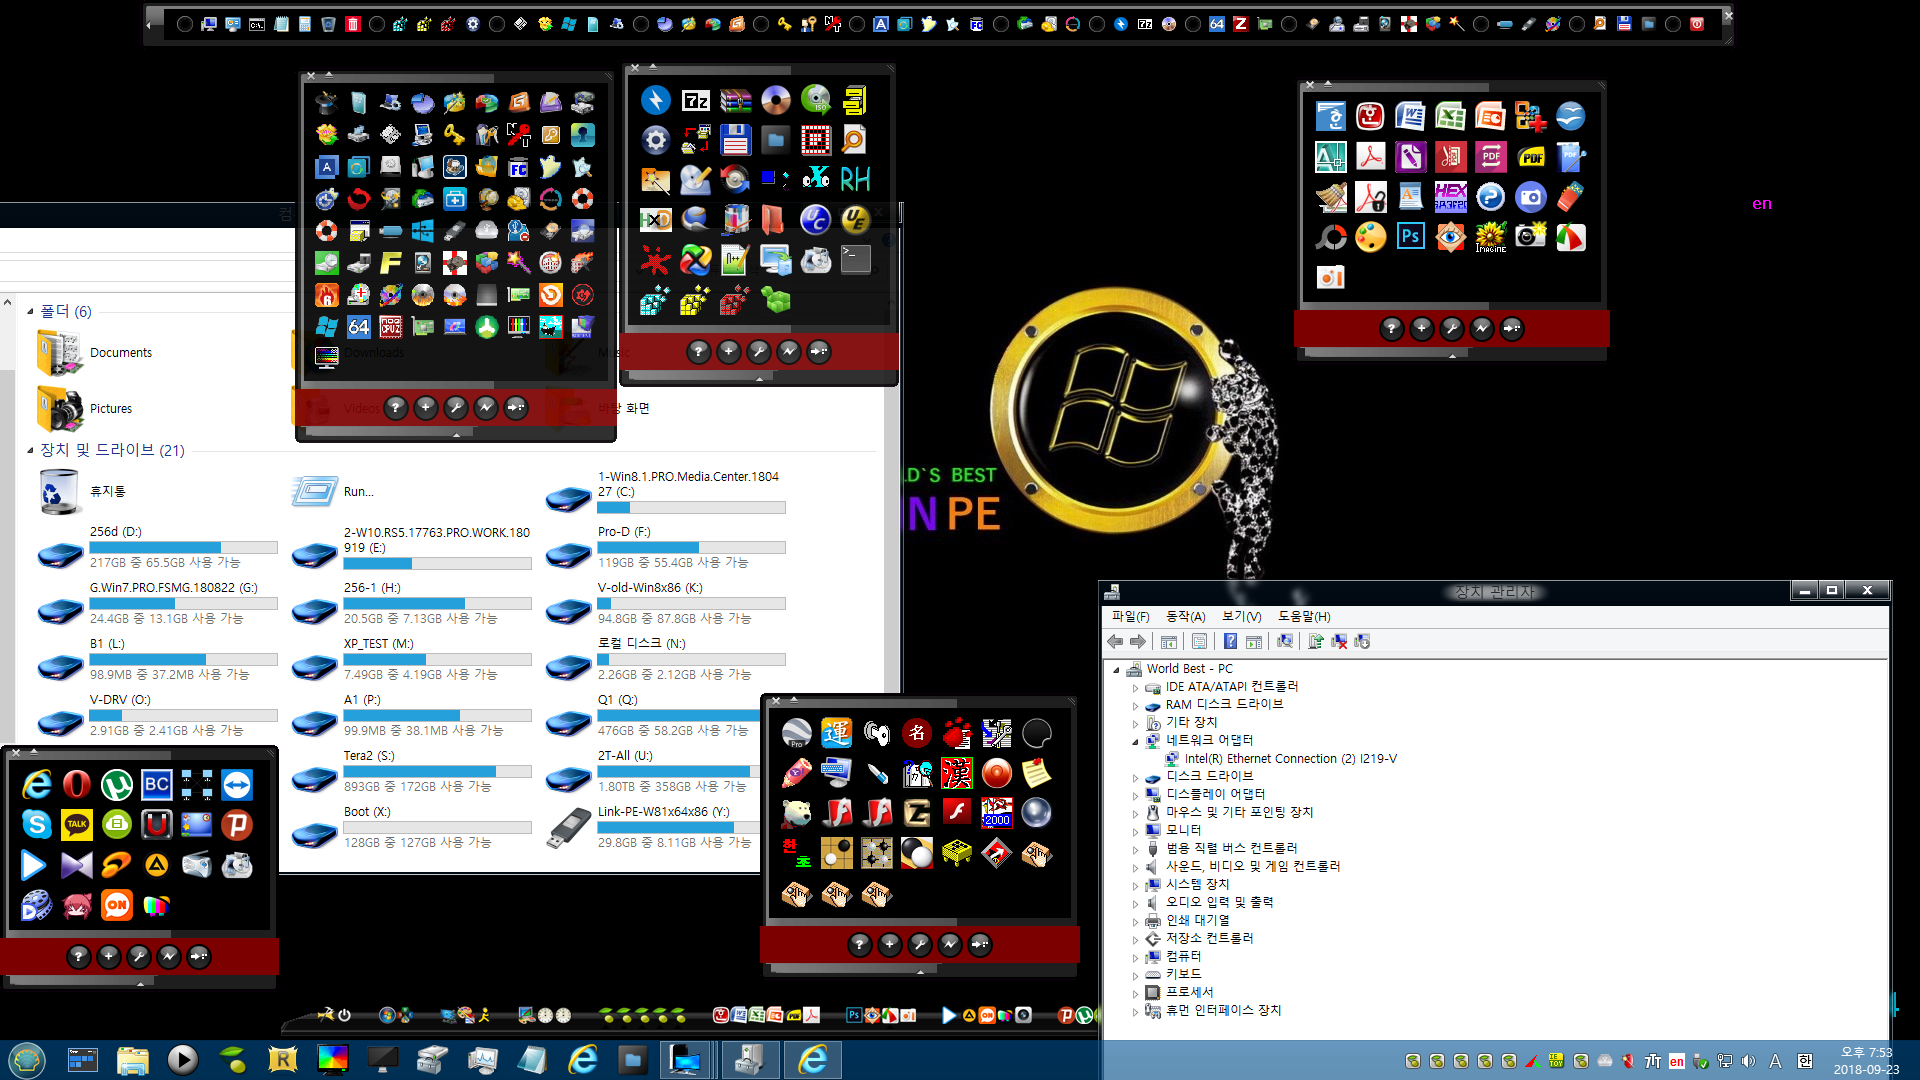Open Photoshop Ps icon

1410,237
